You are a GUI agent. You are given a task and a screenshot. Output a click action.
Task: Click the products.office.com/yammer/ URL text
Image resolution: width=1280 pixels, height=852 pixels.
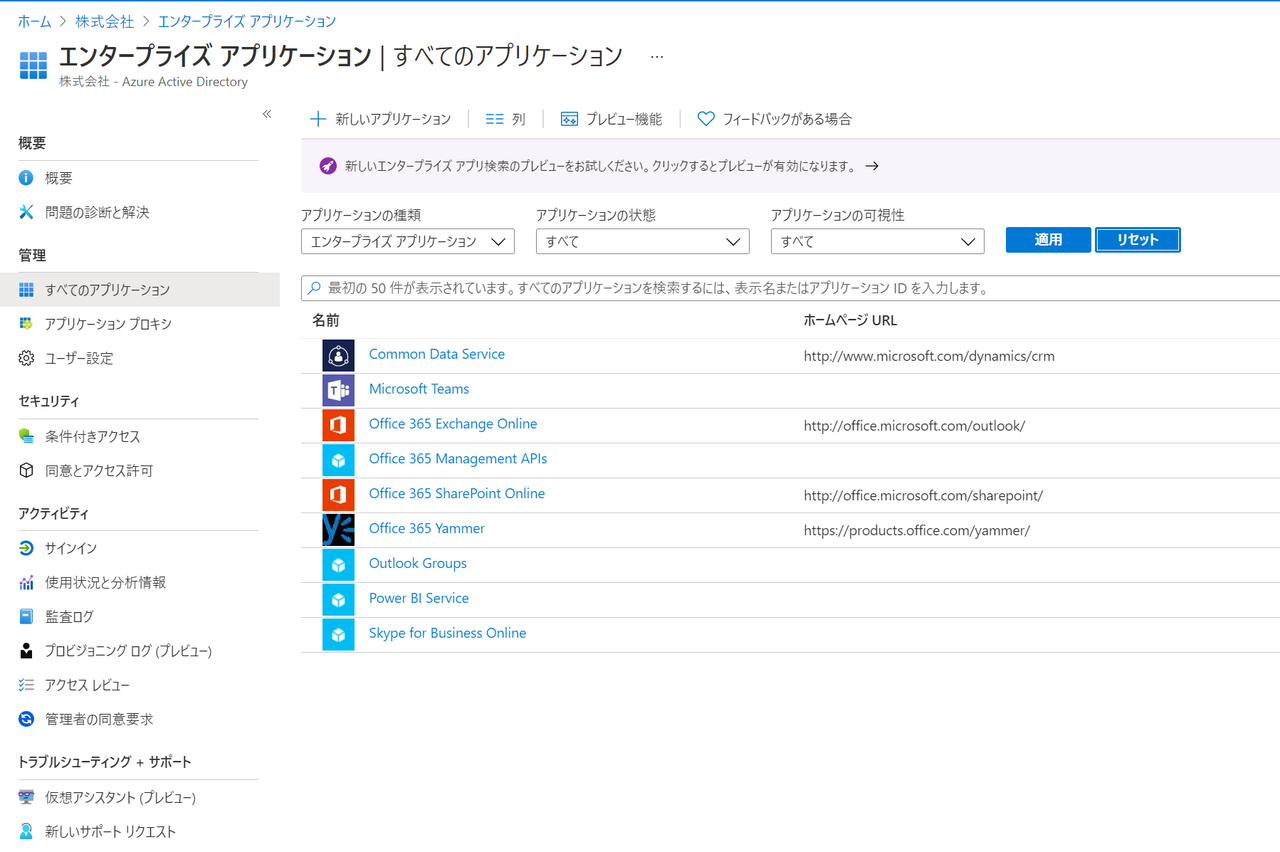[917, 531]
